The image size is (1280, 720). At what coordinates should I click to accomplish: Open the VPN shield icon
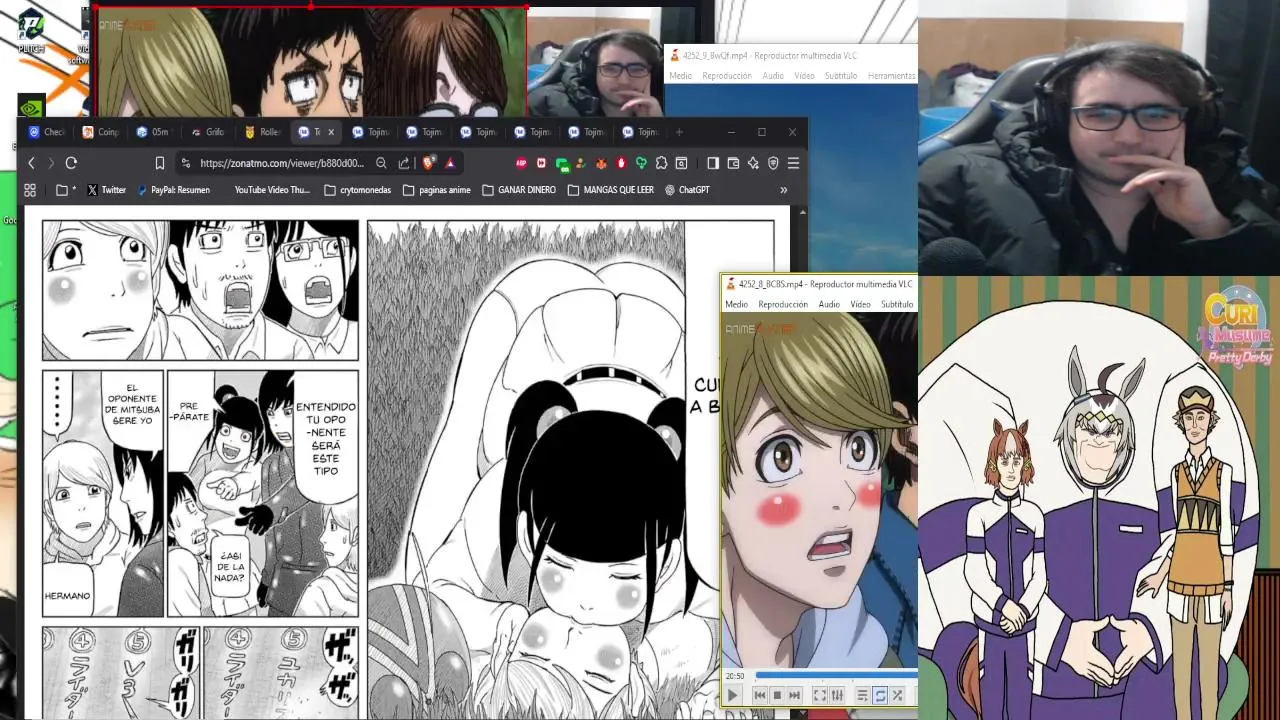[x=773, y=163]
